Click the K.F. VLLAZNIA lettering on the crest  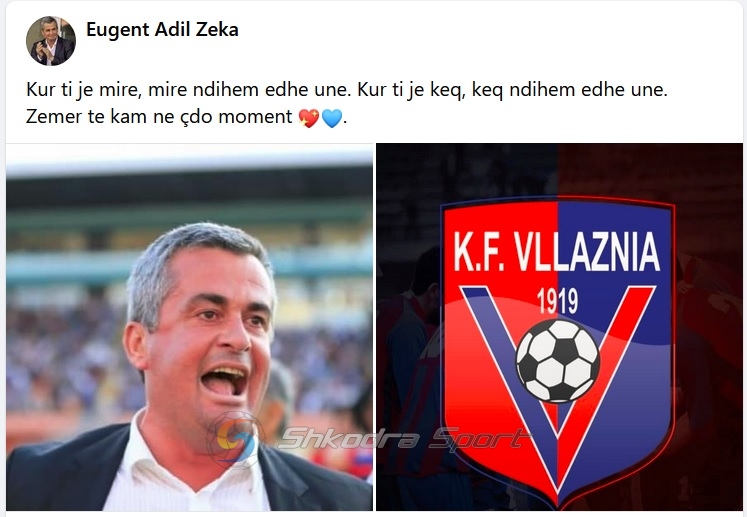pos(556,252)
